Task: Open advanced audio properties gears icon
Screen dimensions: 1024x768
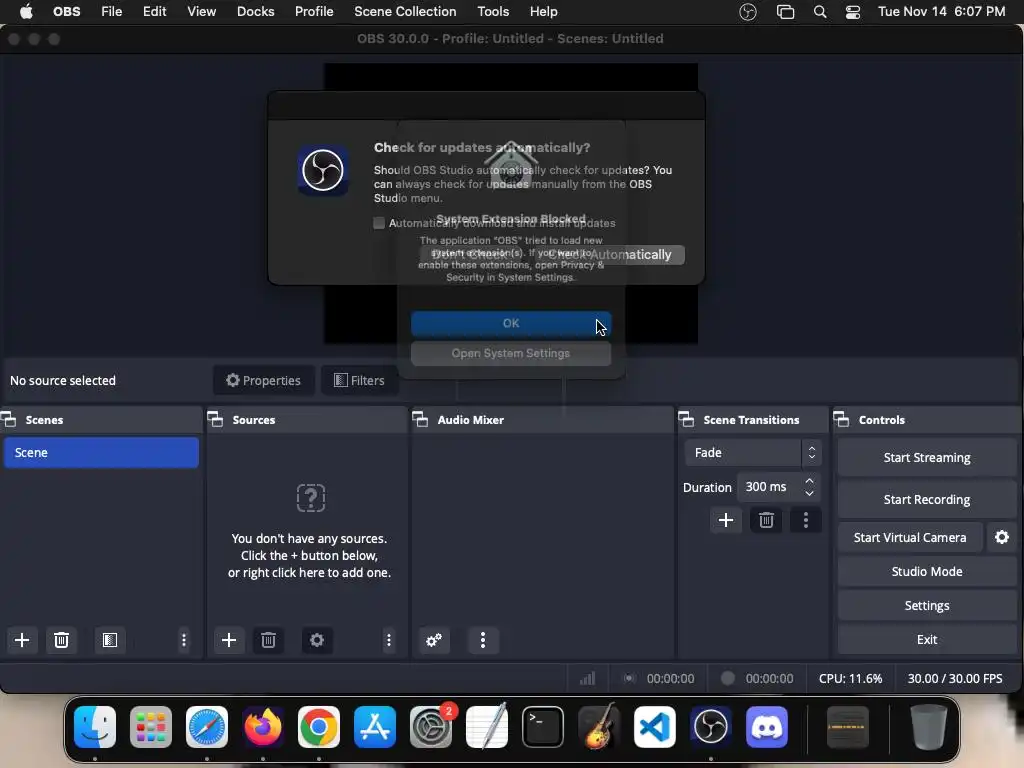Action: click(434, 640)
